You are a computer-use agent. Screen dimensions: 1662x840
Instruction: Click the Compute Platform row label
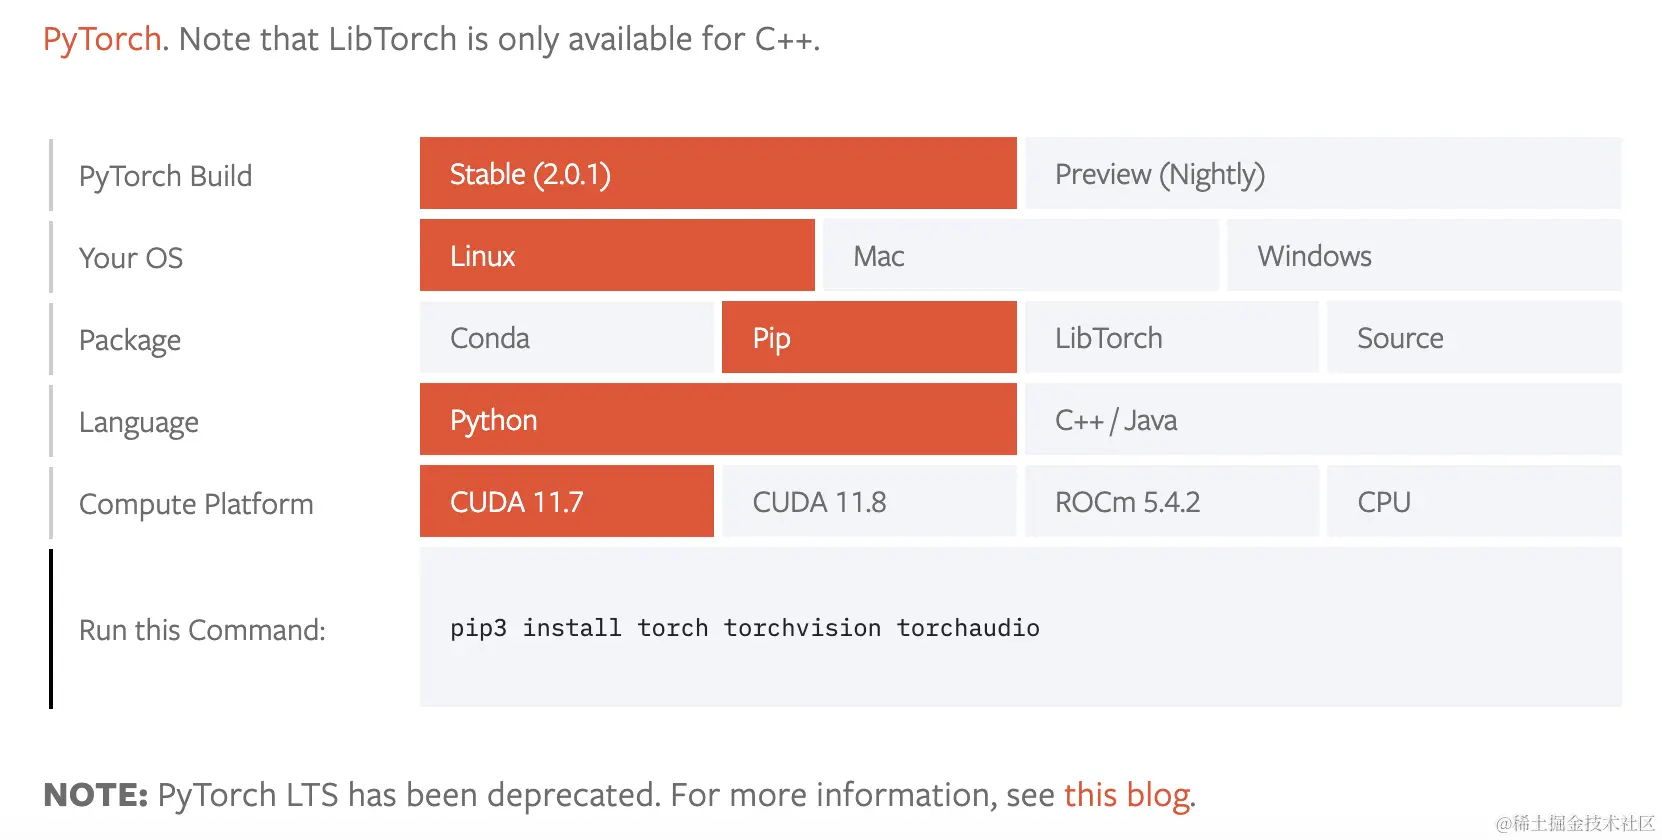click(196, 504)
